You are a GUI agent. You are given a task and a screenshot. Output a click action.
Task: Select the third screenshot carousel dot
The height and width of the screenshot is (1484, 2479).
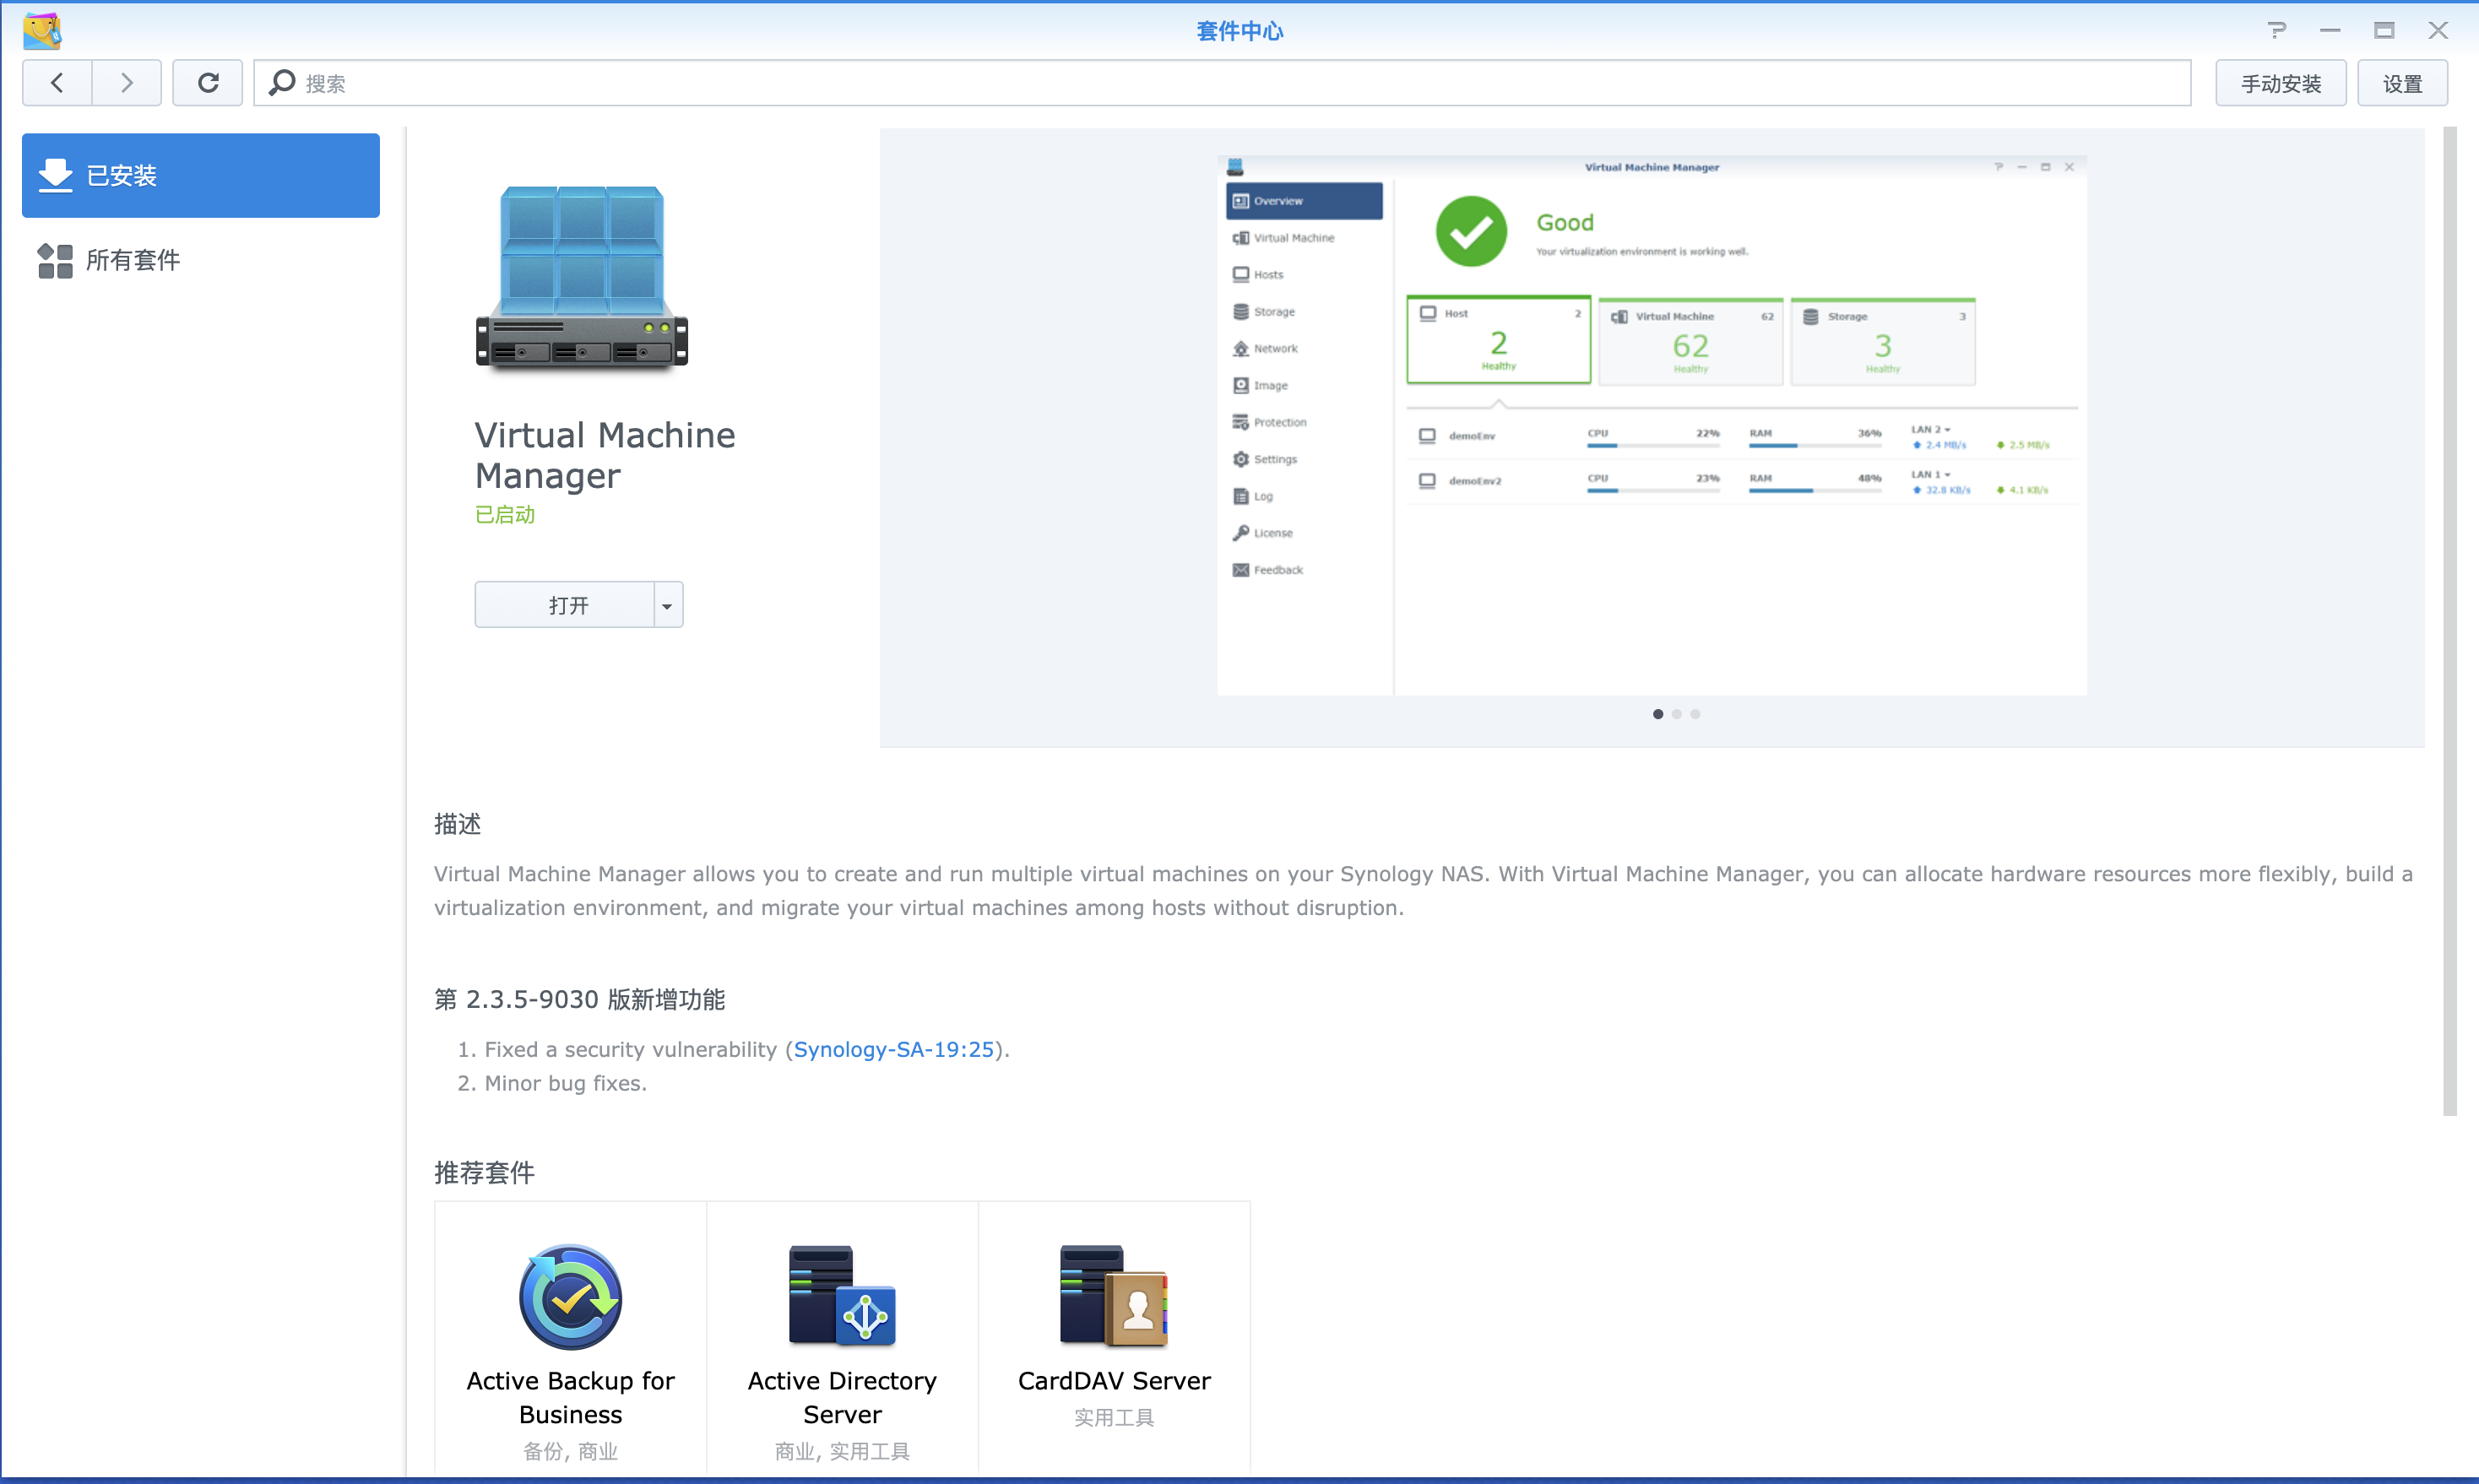coord(1695,714)
